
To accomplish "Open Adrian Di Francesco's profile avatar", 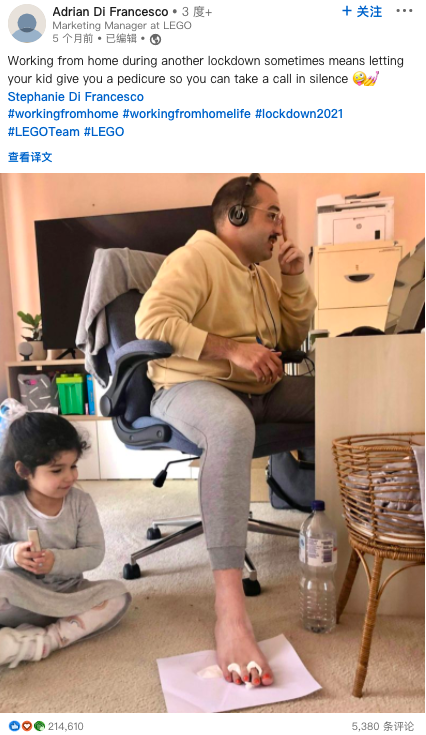I will click(x=27, y=23).
